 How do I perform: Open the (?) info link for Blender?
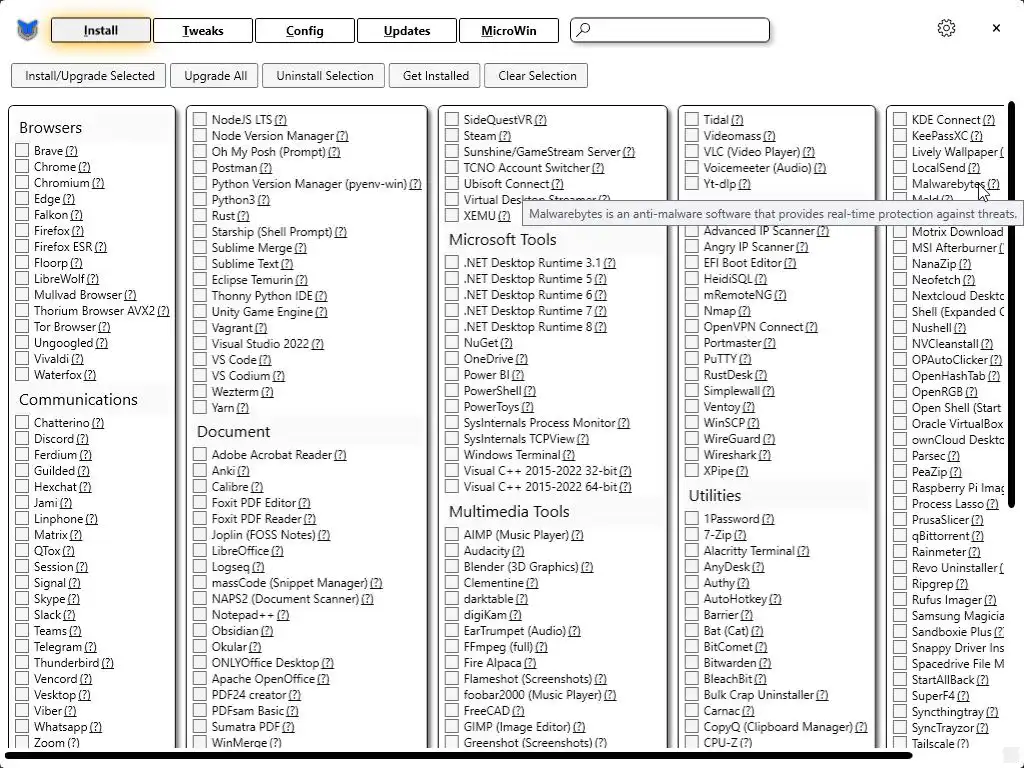tap(586, 567)
